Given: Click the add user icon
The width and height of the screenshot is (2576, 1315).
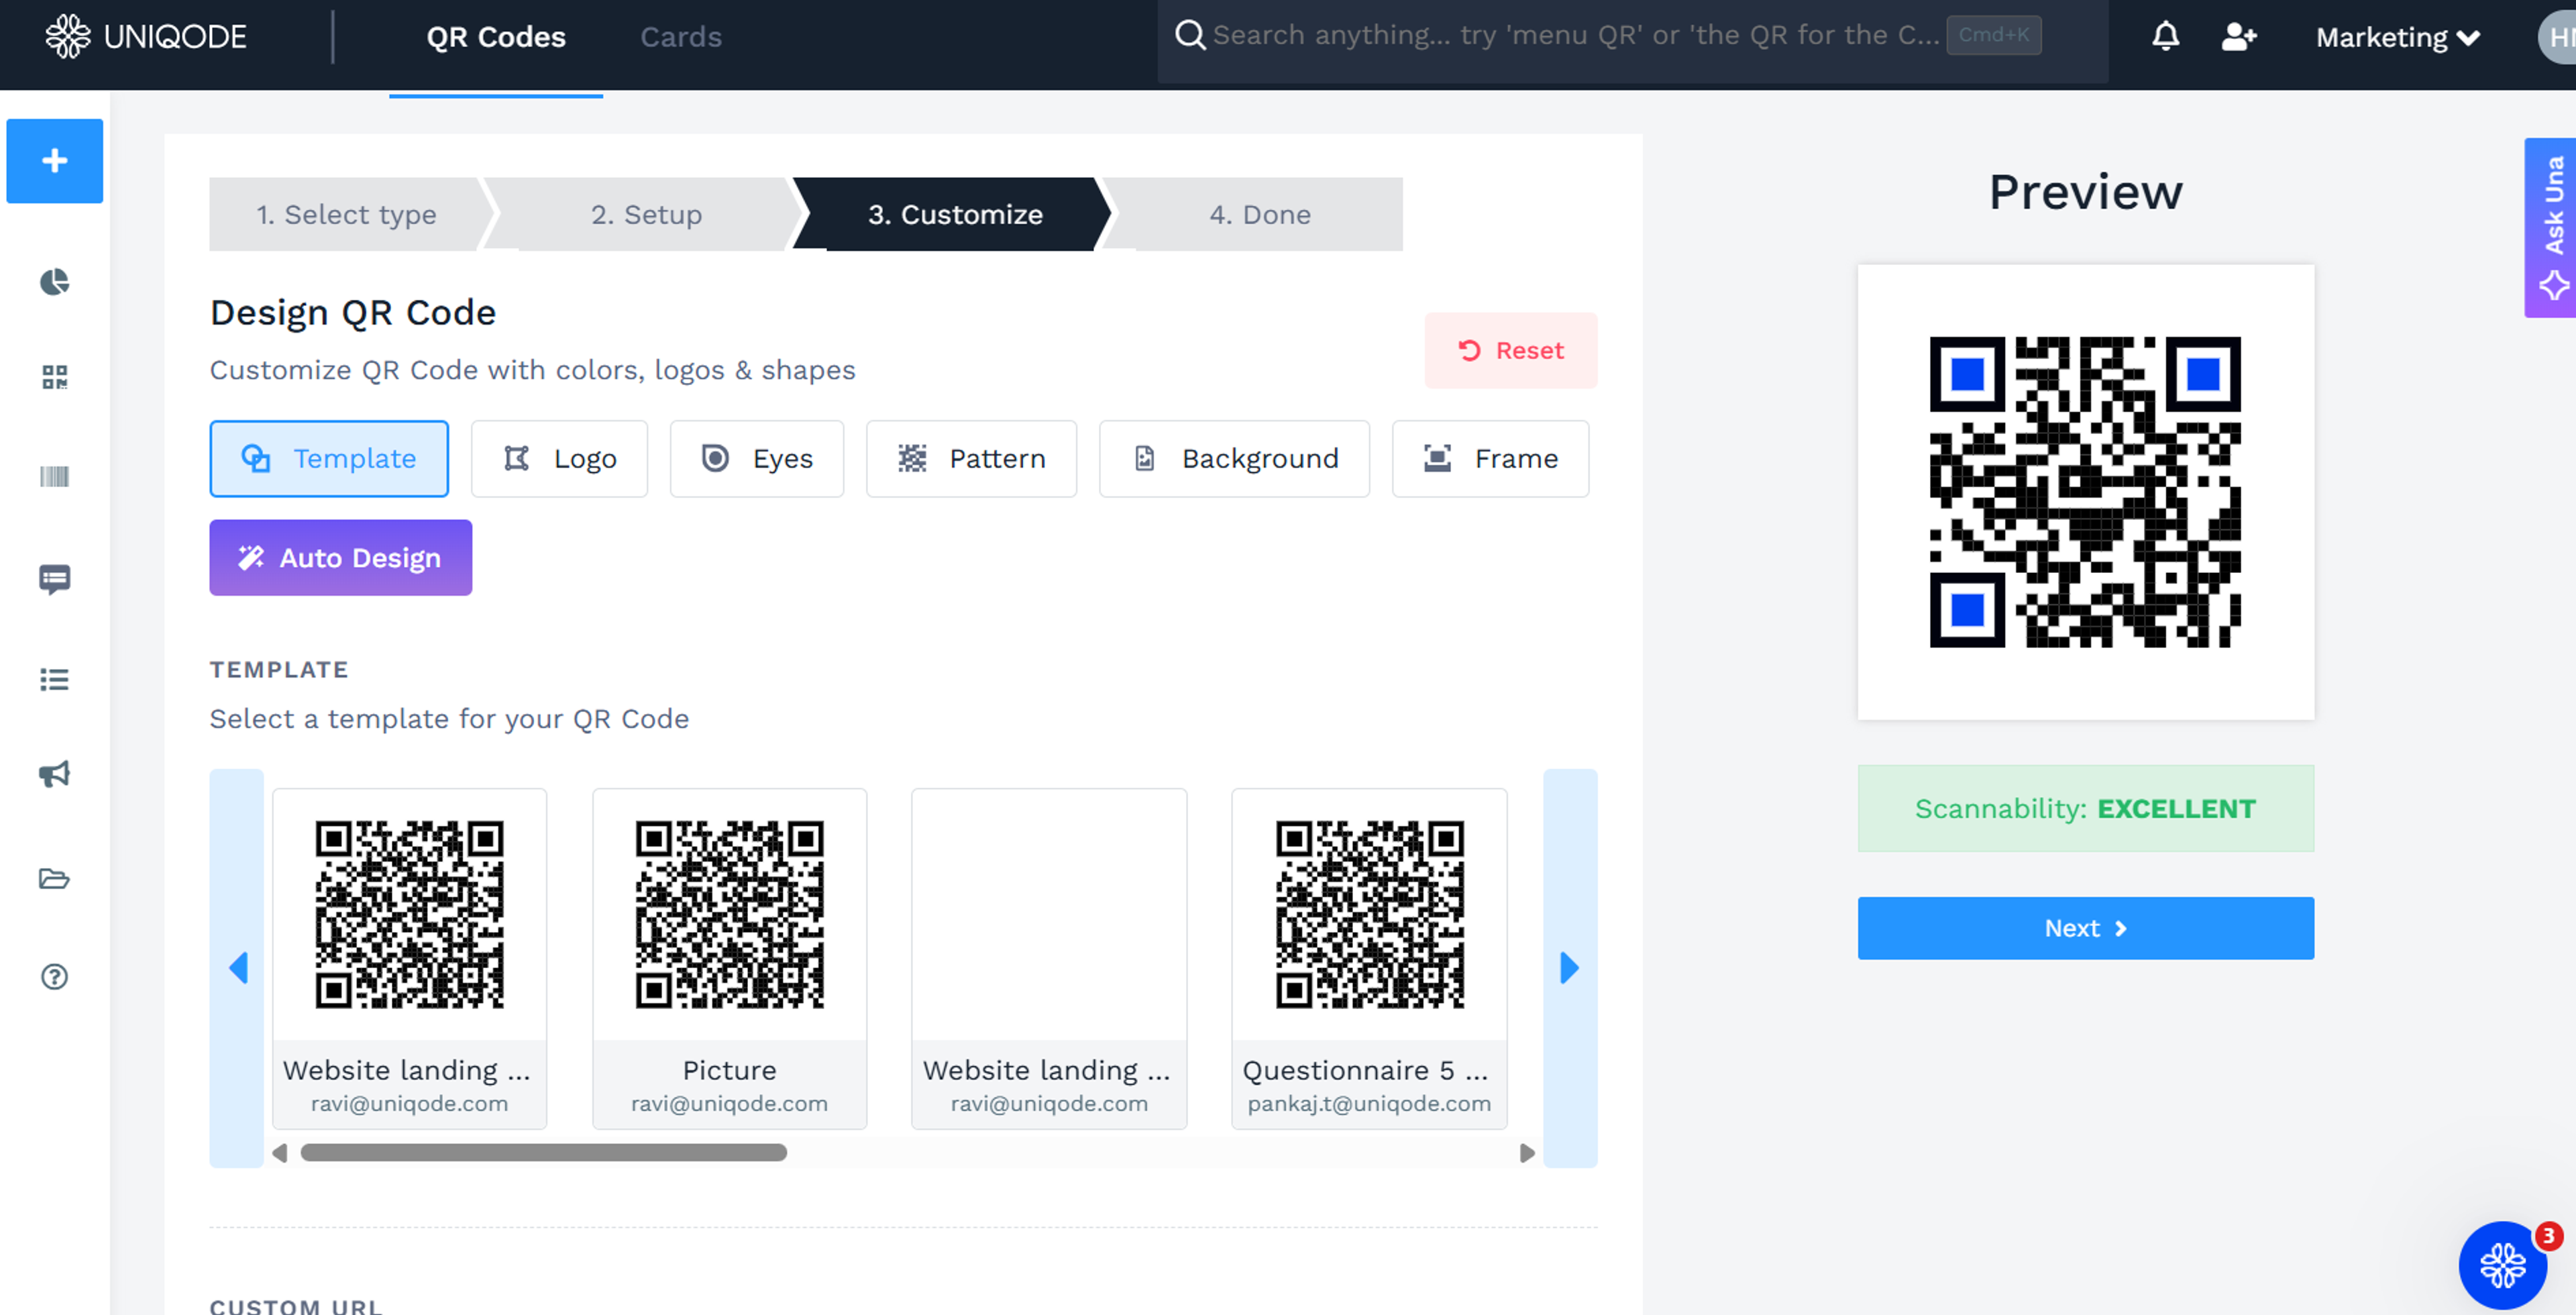Looking at the screenshot, I should click(x=2239, y=37).
